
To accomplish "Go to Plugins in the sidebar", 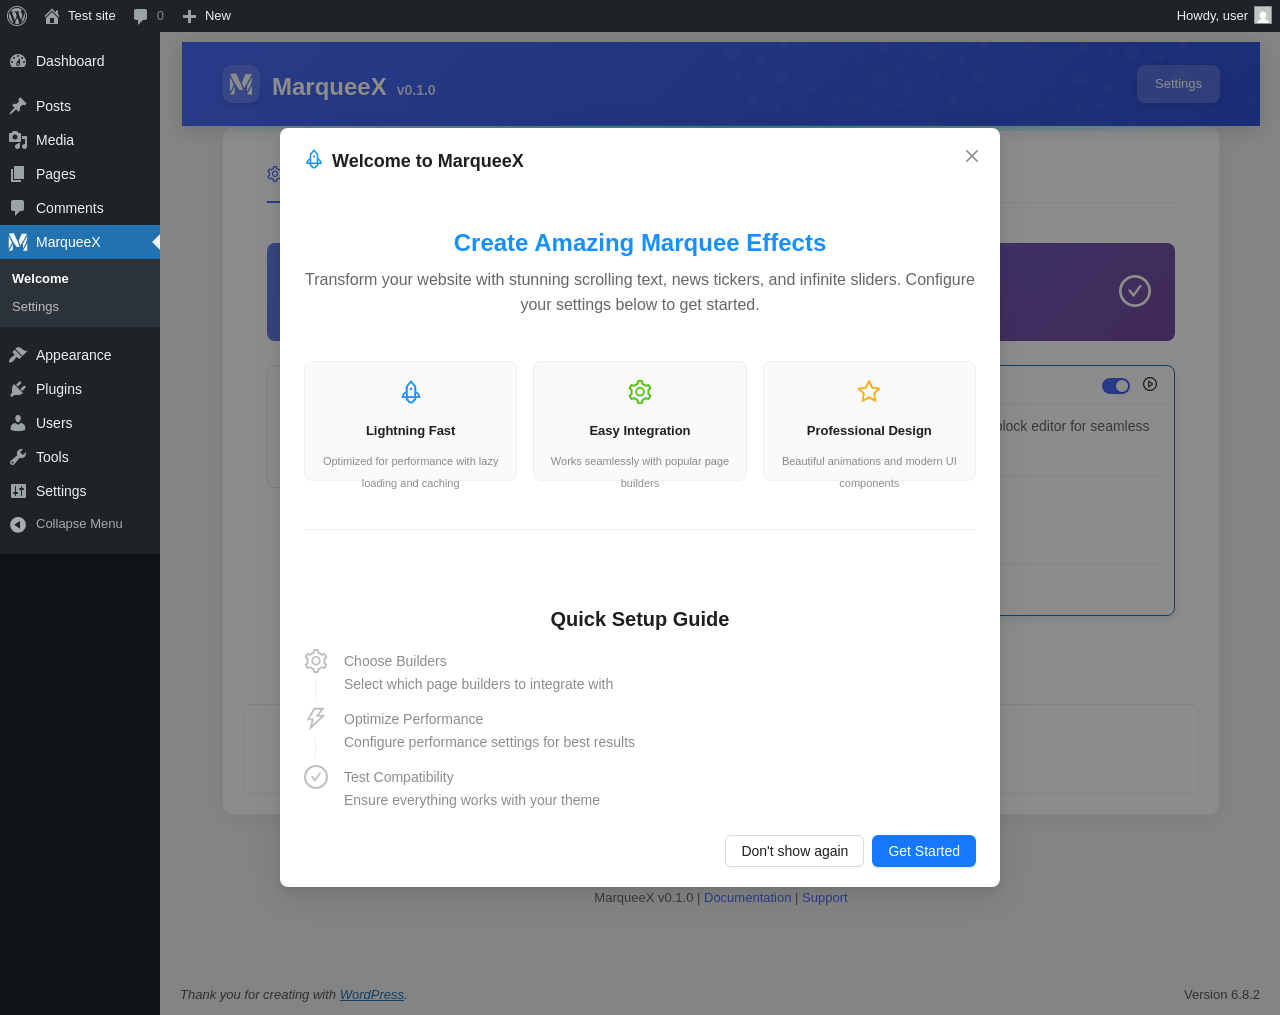I will pos(80,389).
